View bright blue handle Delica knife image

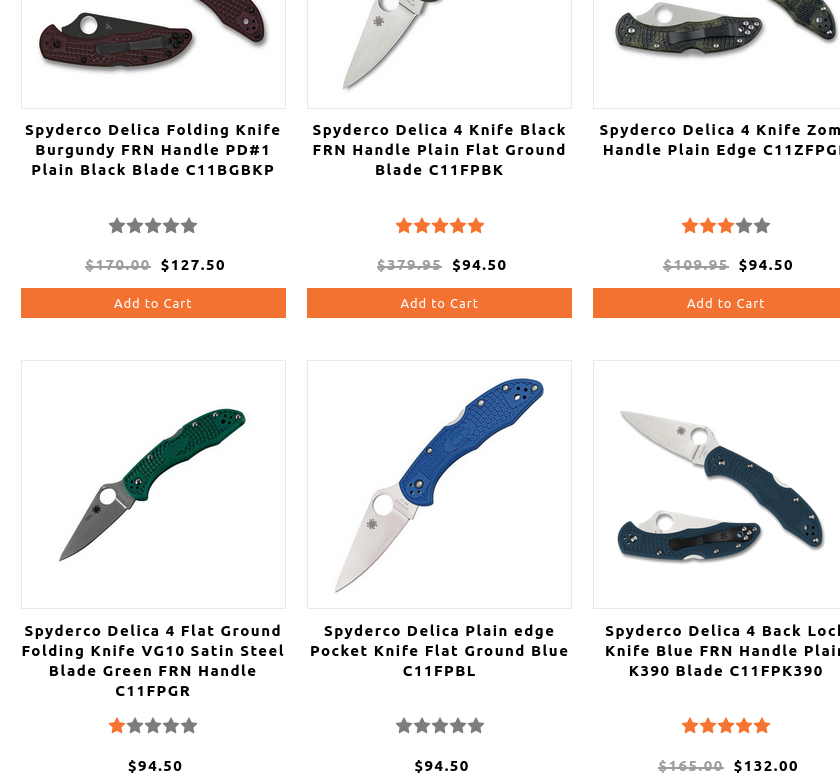click(x=439, y=484)
